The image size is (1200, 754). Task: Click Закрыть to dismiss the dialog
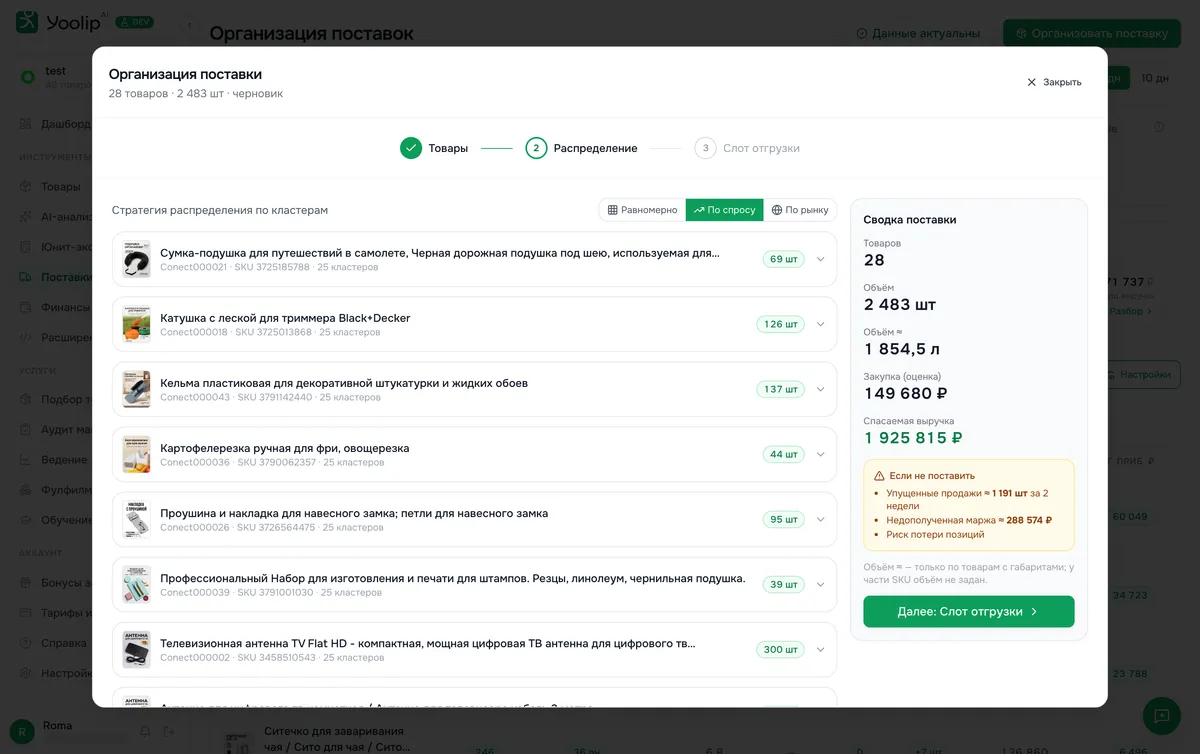click(1054, 82)
